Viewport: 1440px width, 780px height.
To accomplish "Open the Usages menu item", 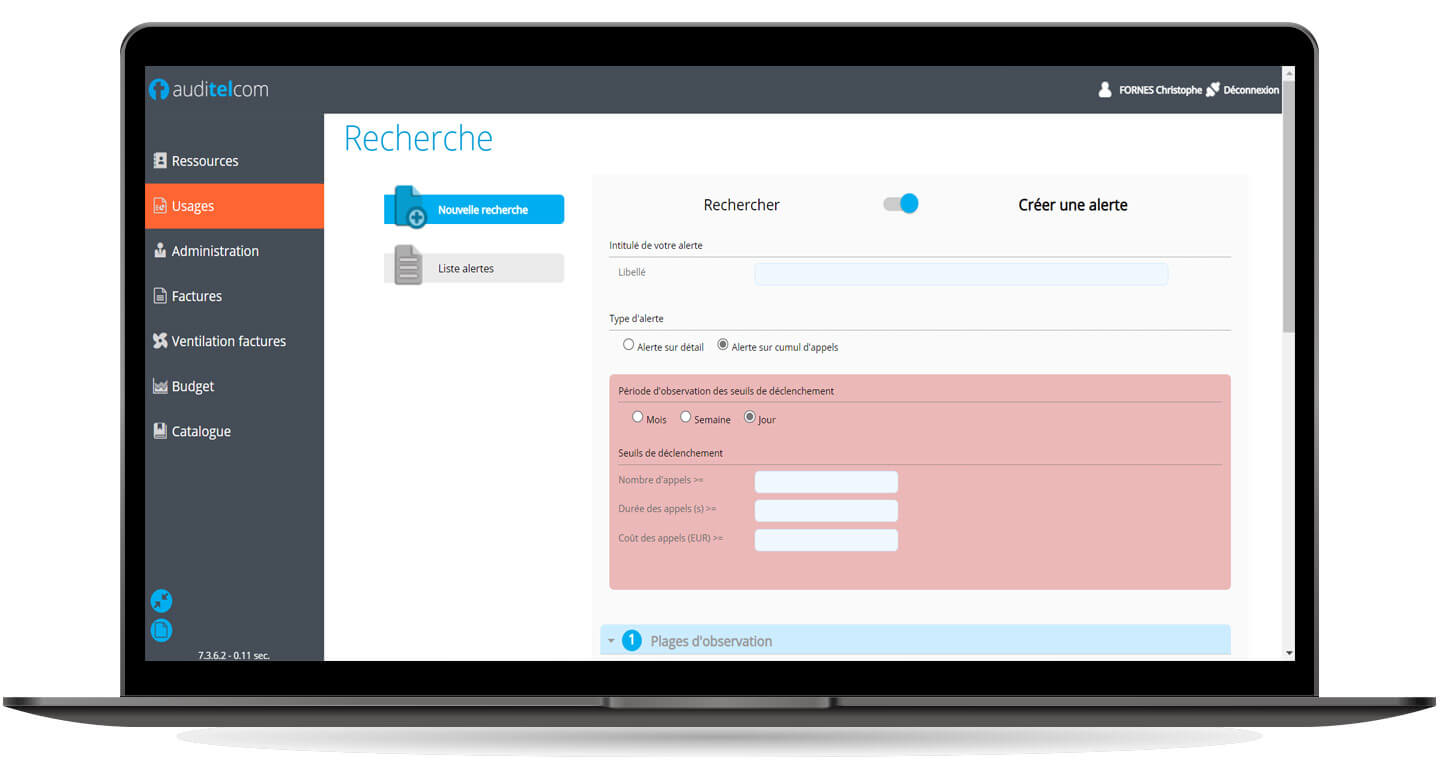I will click(193, 206).
